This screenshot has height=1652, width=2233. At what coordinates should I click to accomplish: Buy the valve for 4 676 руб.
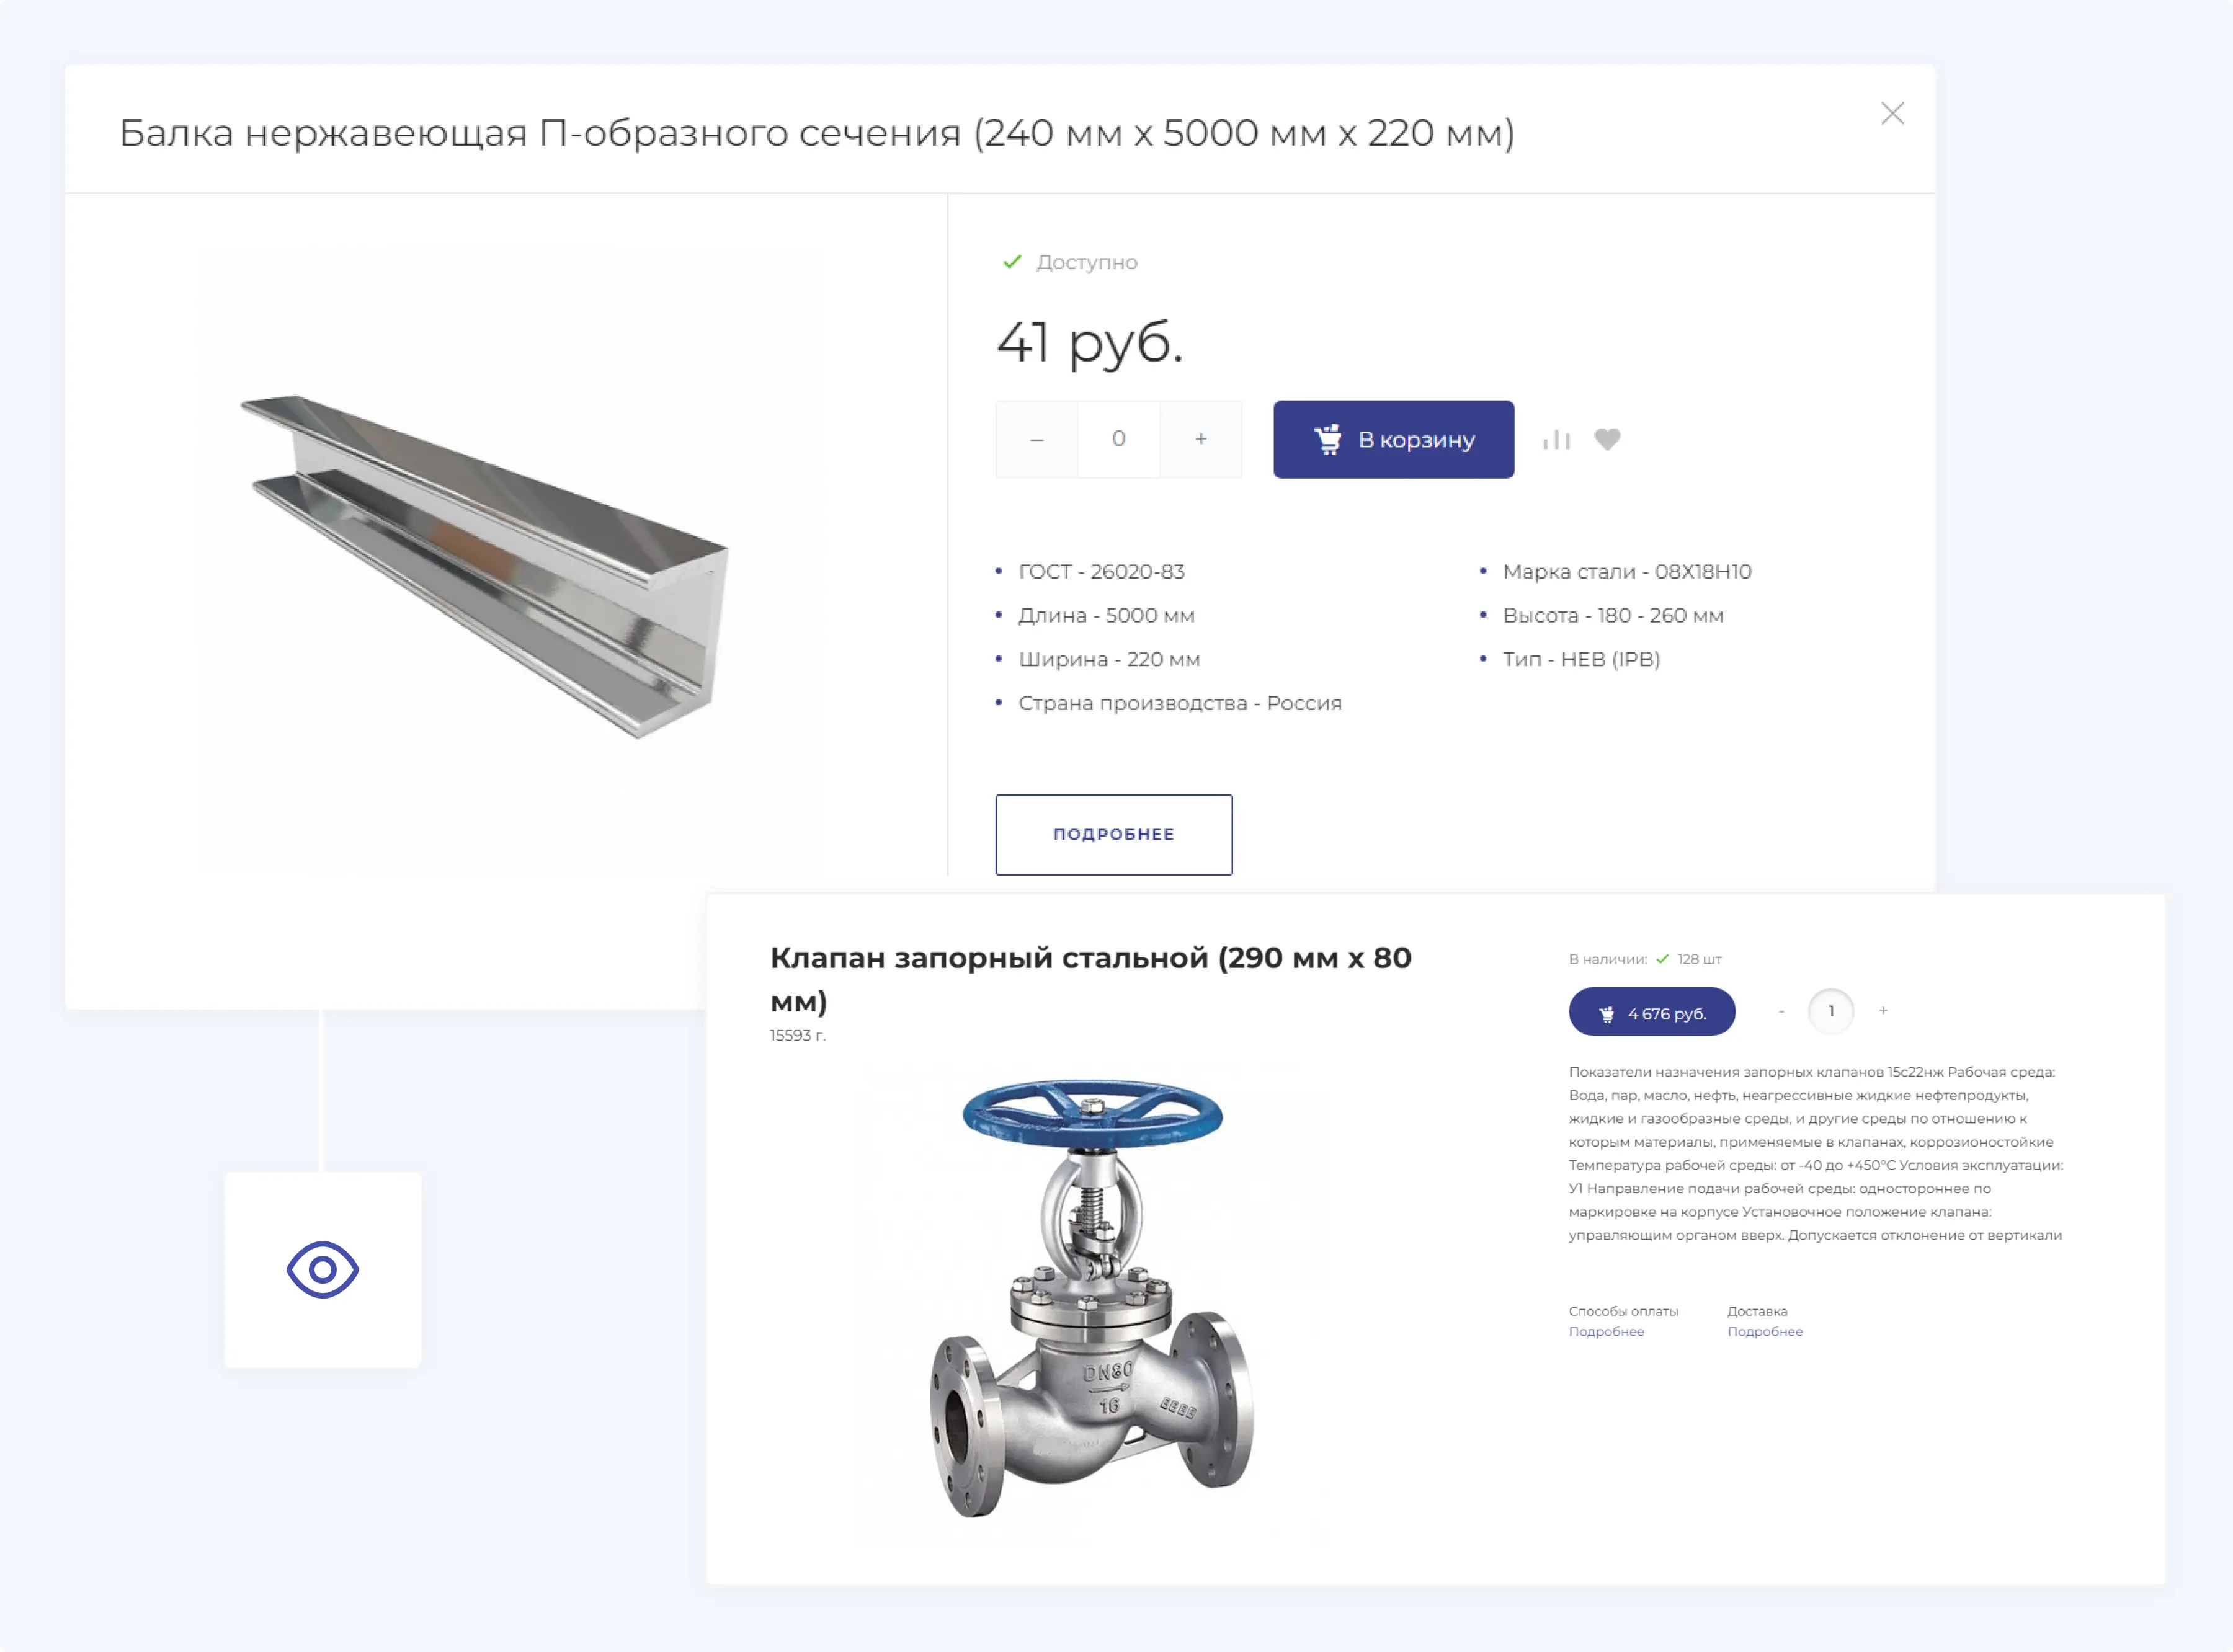(x=1652, y=1012)
